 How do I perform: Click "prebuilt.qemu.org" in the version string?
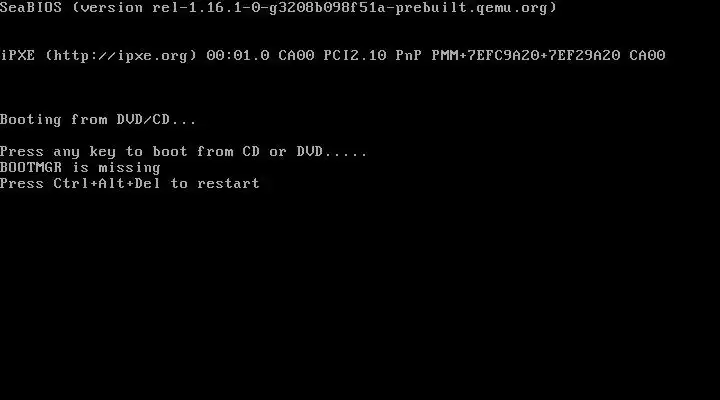point(471,8)
